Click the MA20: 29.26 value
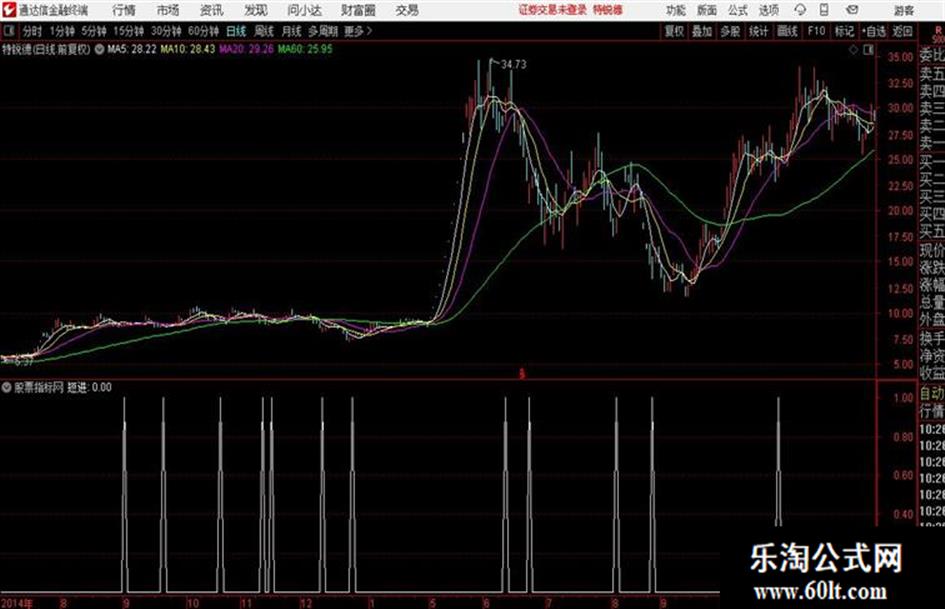The image size is (945, 609). pos(246,49)
